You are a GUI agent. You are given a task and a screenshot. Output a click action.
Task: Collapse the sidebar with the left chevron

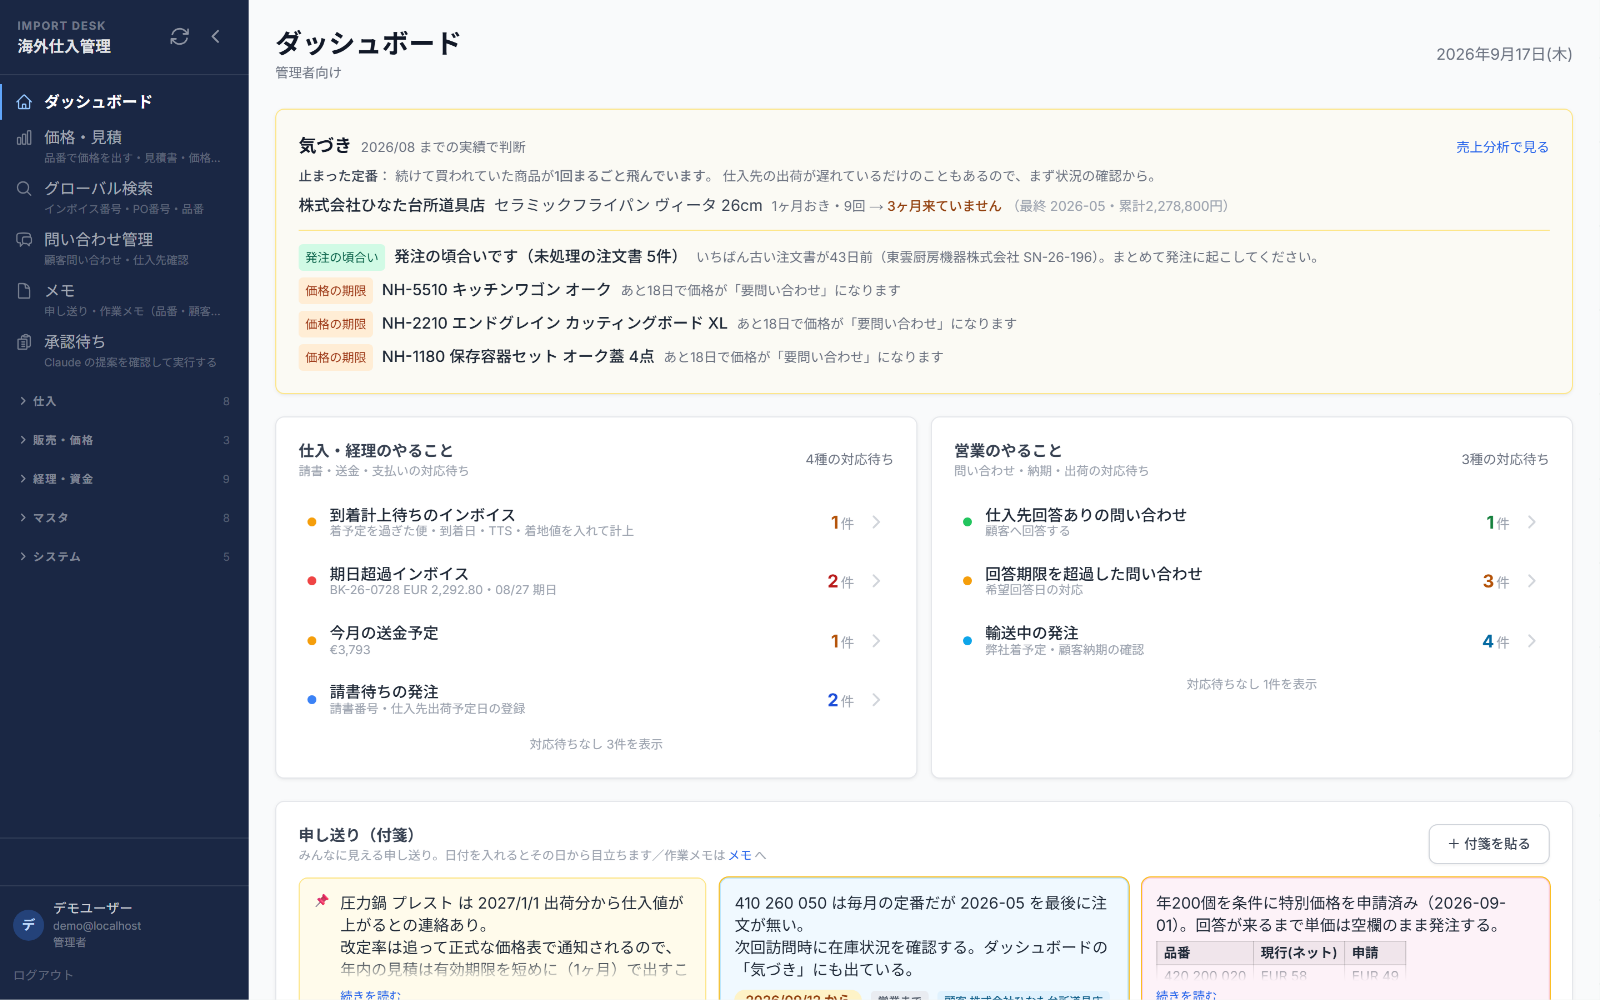(216, 37)
